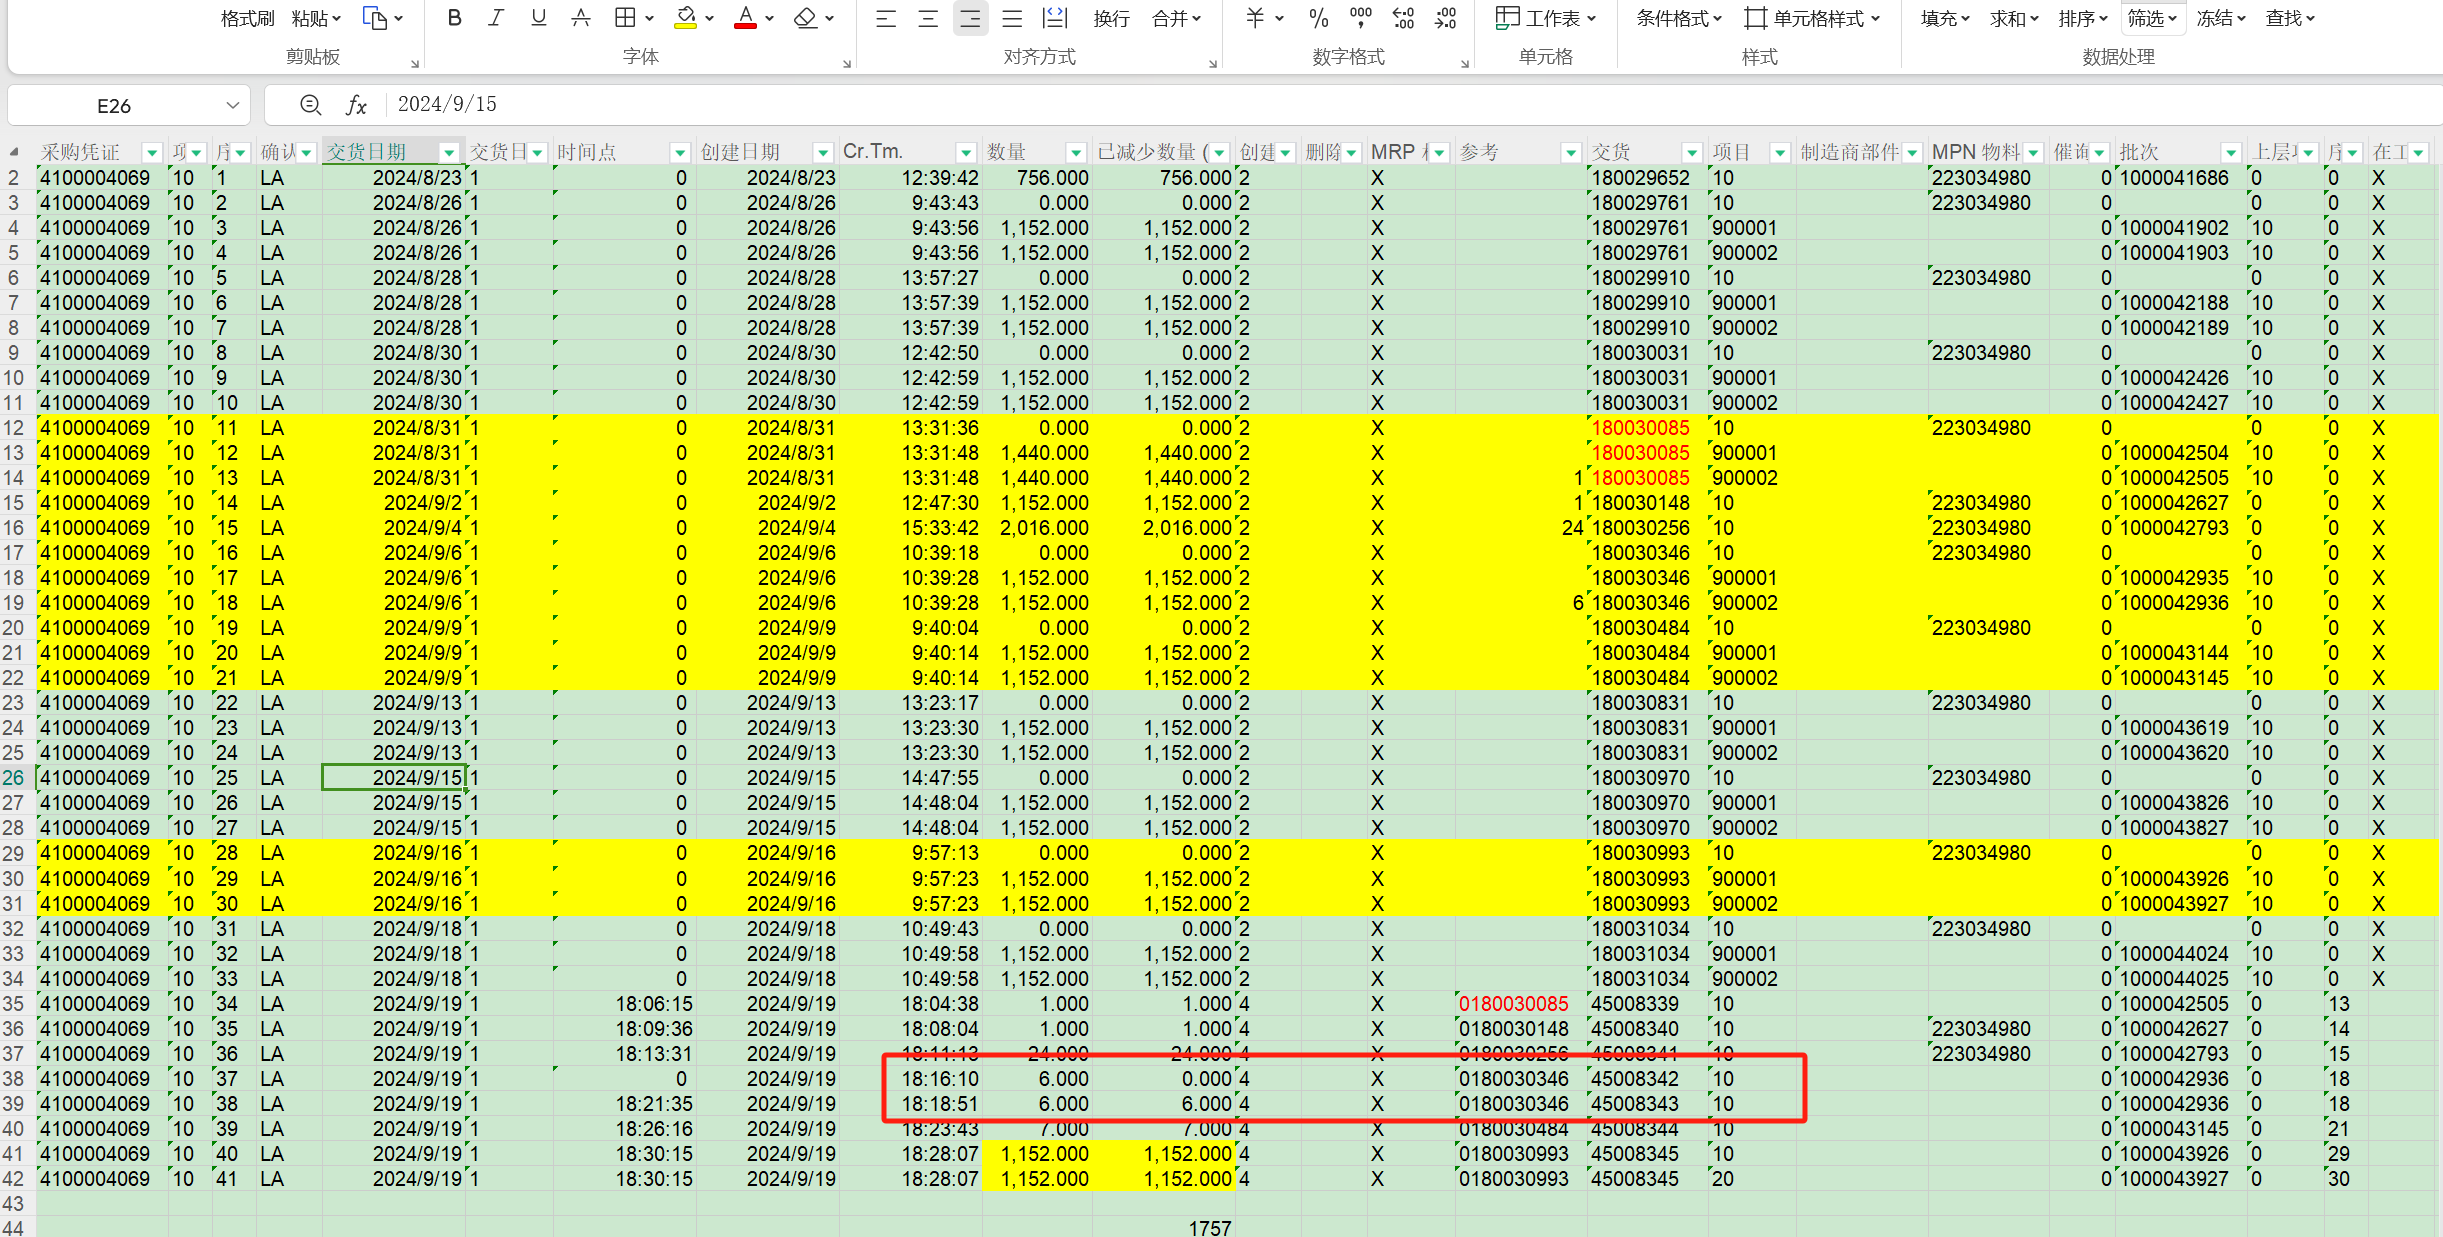The width and height of the screenshot is (2443, 1237).
Task: Click the magnifier icon in the formula bar
Action: [311, 104]
